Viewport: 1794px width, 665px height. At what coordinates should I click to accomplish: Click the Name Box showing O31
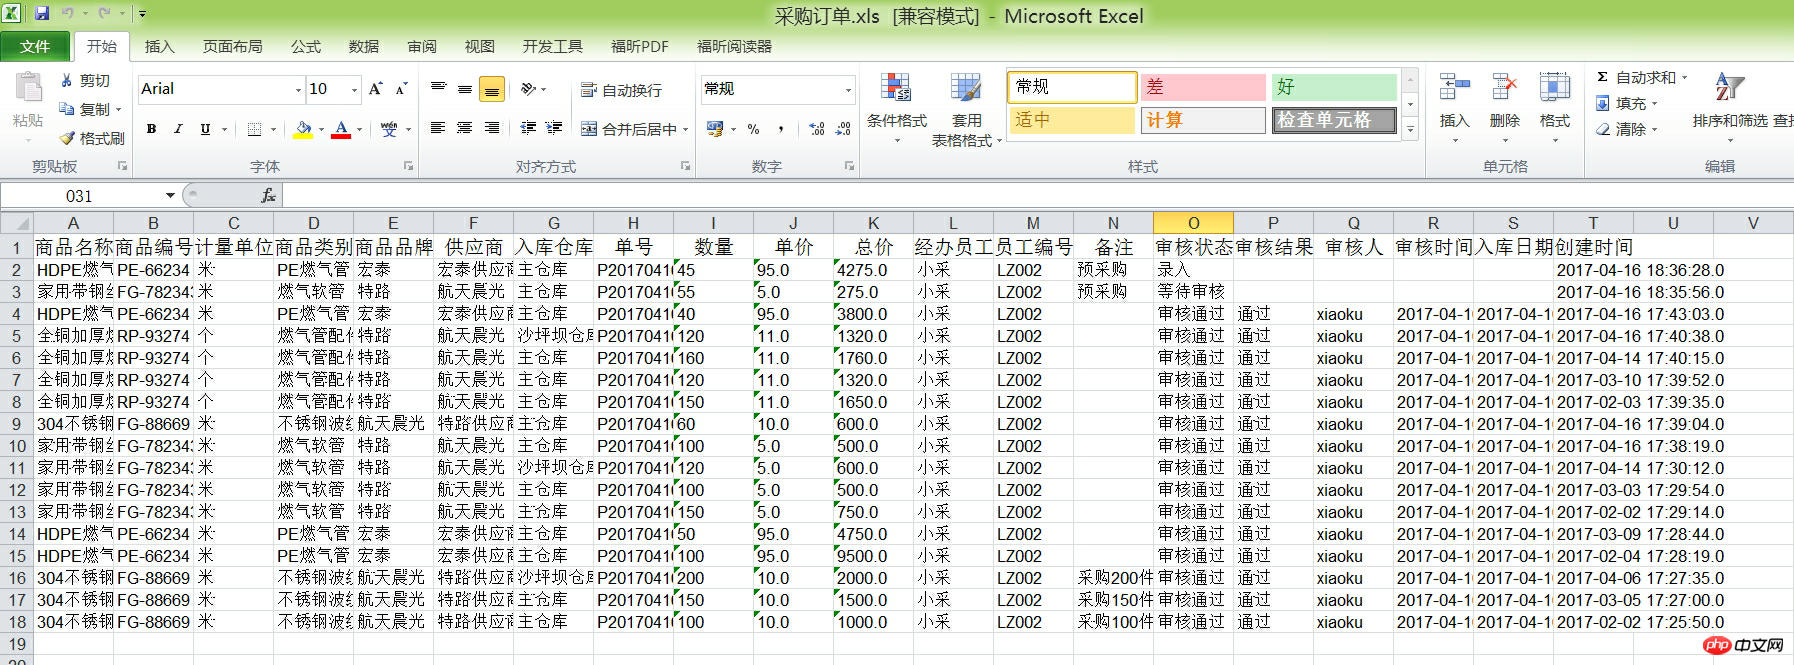pyautogui.click(x=82, y=196)
